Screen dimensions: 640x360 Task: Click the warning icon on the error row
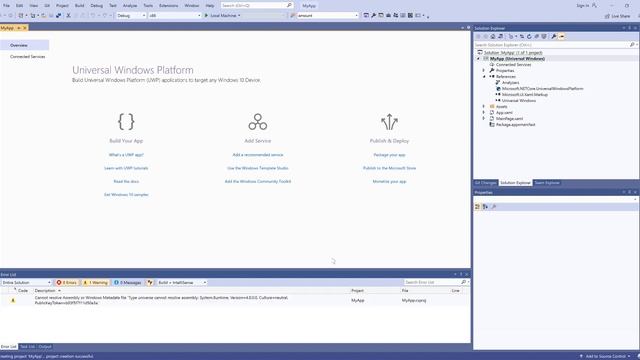click(x=13, y=300)
